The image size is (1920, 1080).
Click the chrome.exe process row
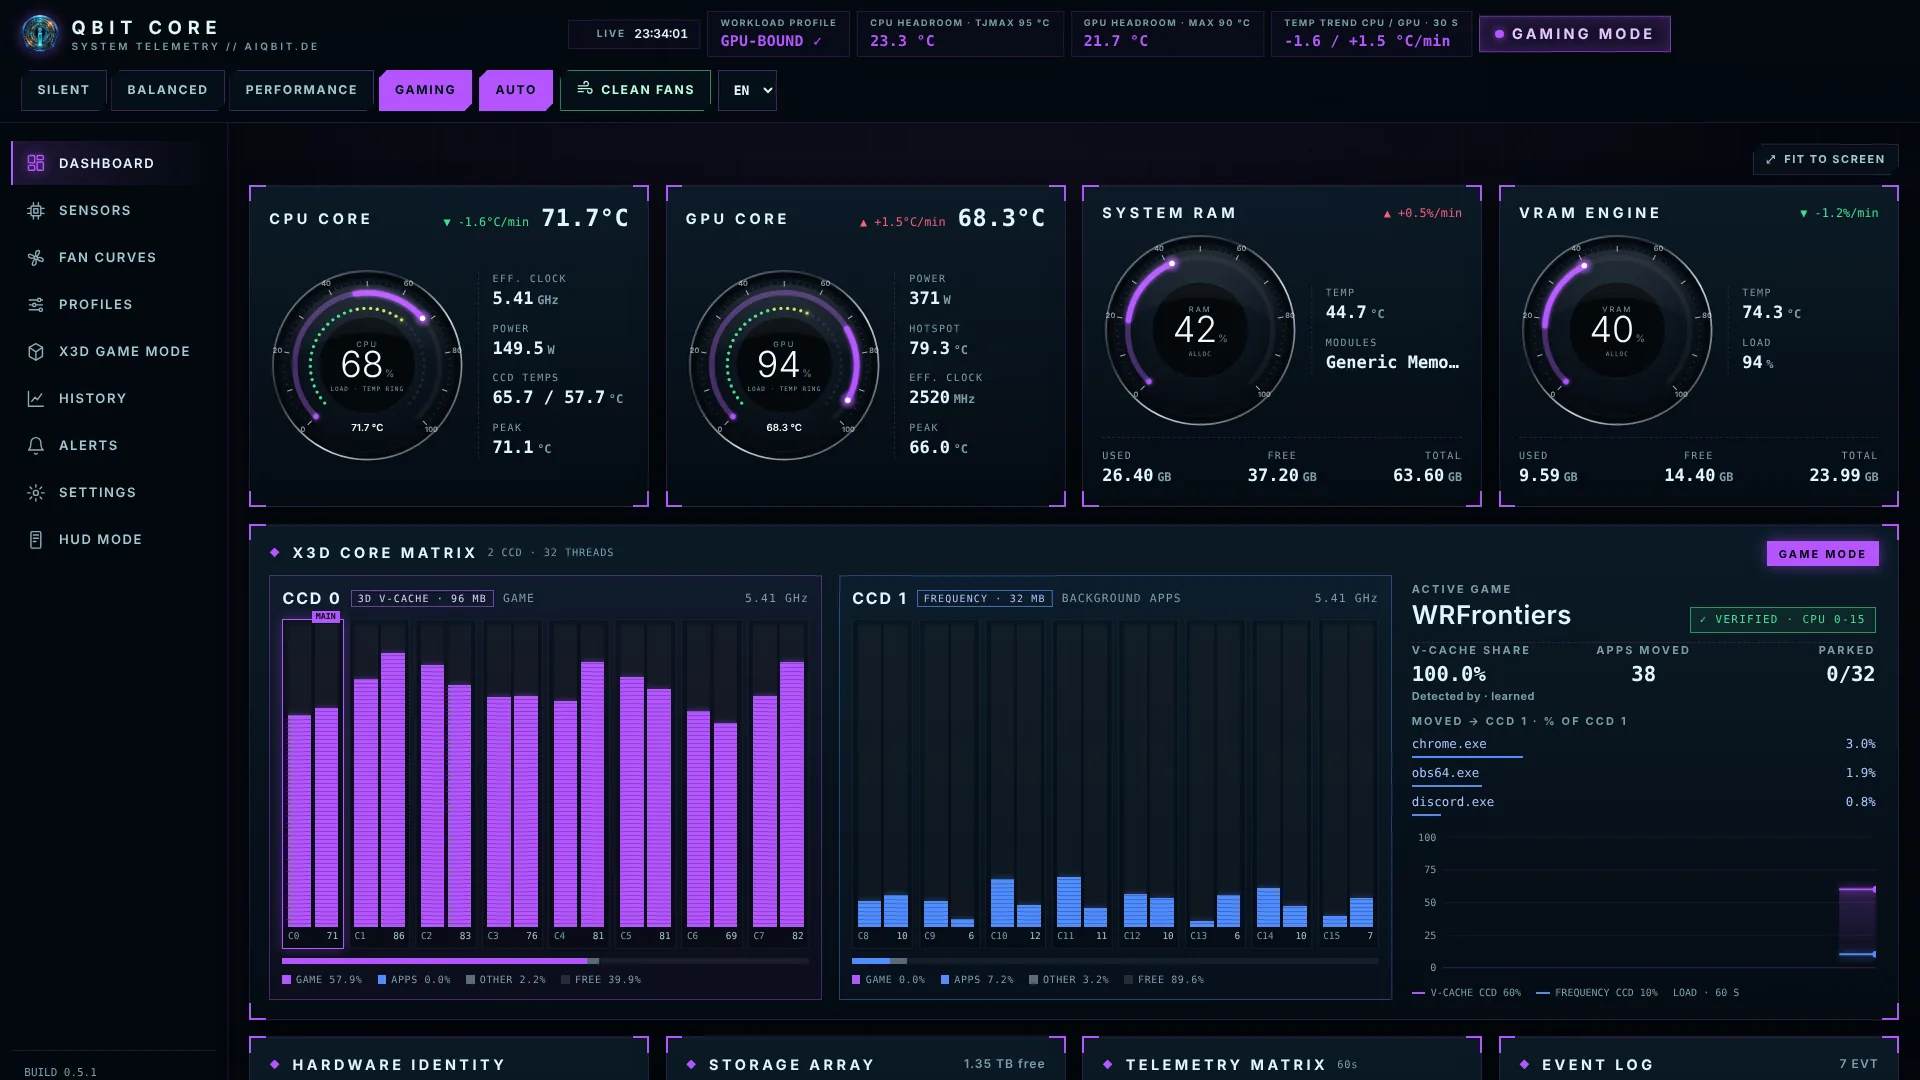(1643, 746)
